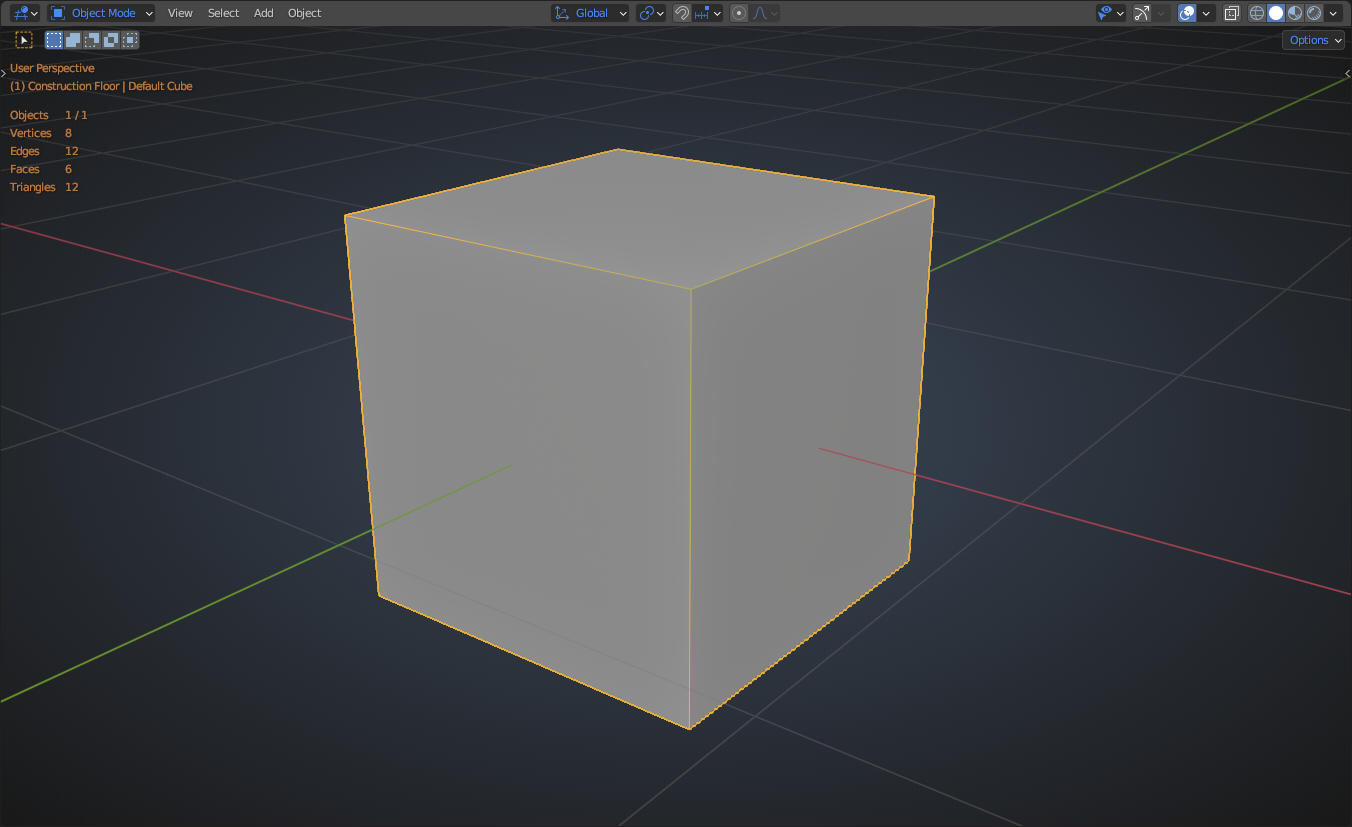Switch to wireframe shading

[x=1257, y=13]
